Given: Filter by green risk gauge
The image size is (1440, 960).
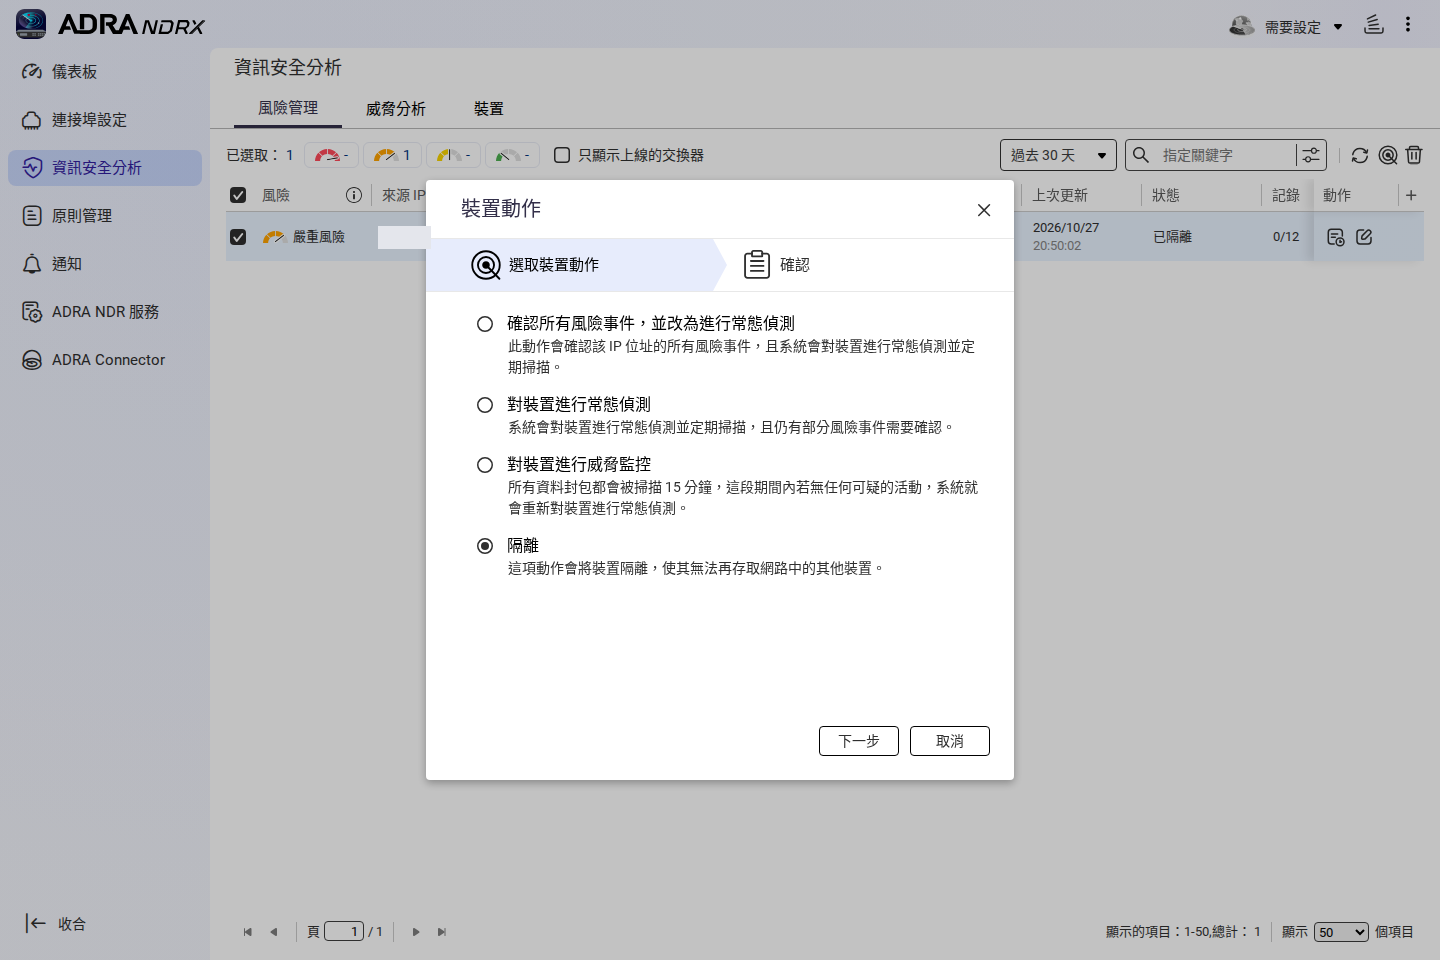Looking at the screenshot, I should click(512, 155).
